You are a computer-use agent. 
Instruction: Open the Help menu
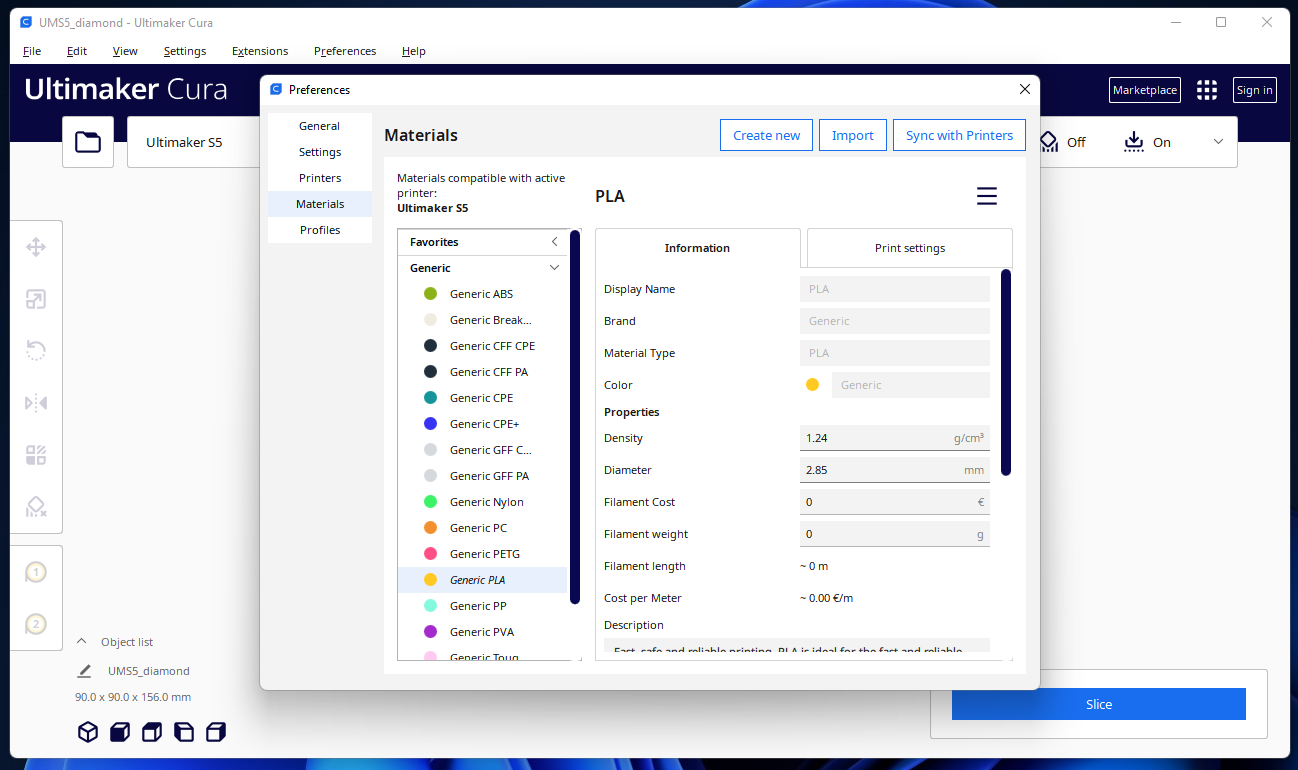[x=414, y=51]
